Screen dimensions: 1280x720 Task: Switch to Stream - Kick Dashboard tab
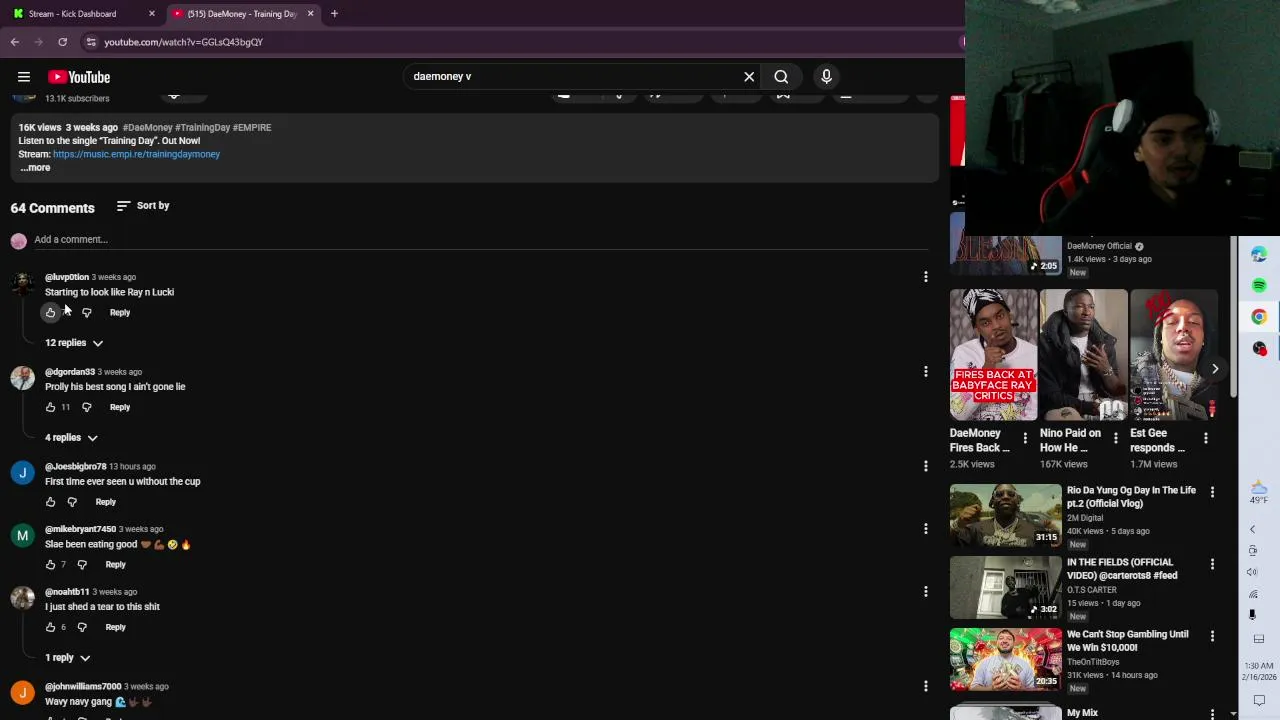coord(72,14)
